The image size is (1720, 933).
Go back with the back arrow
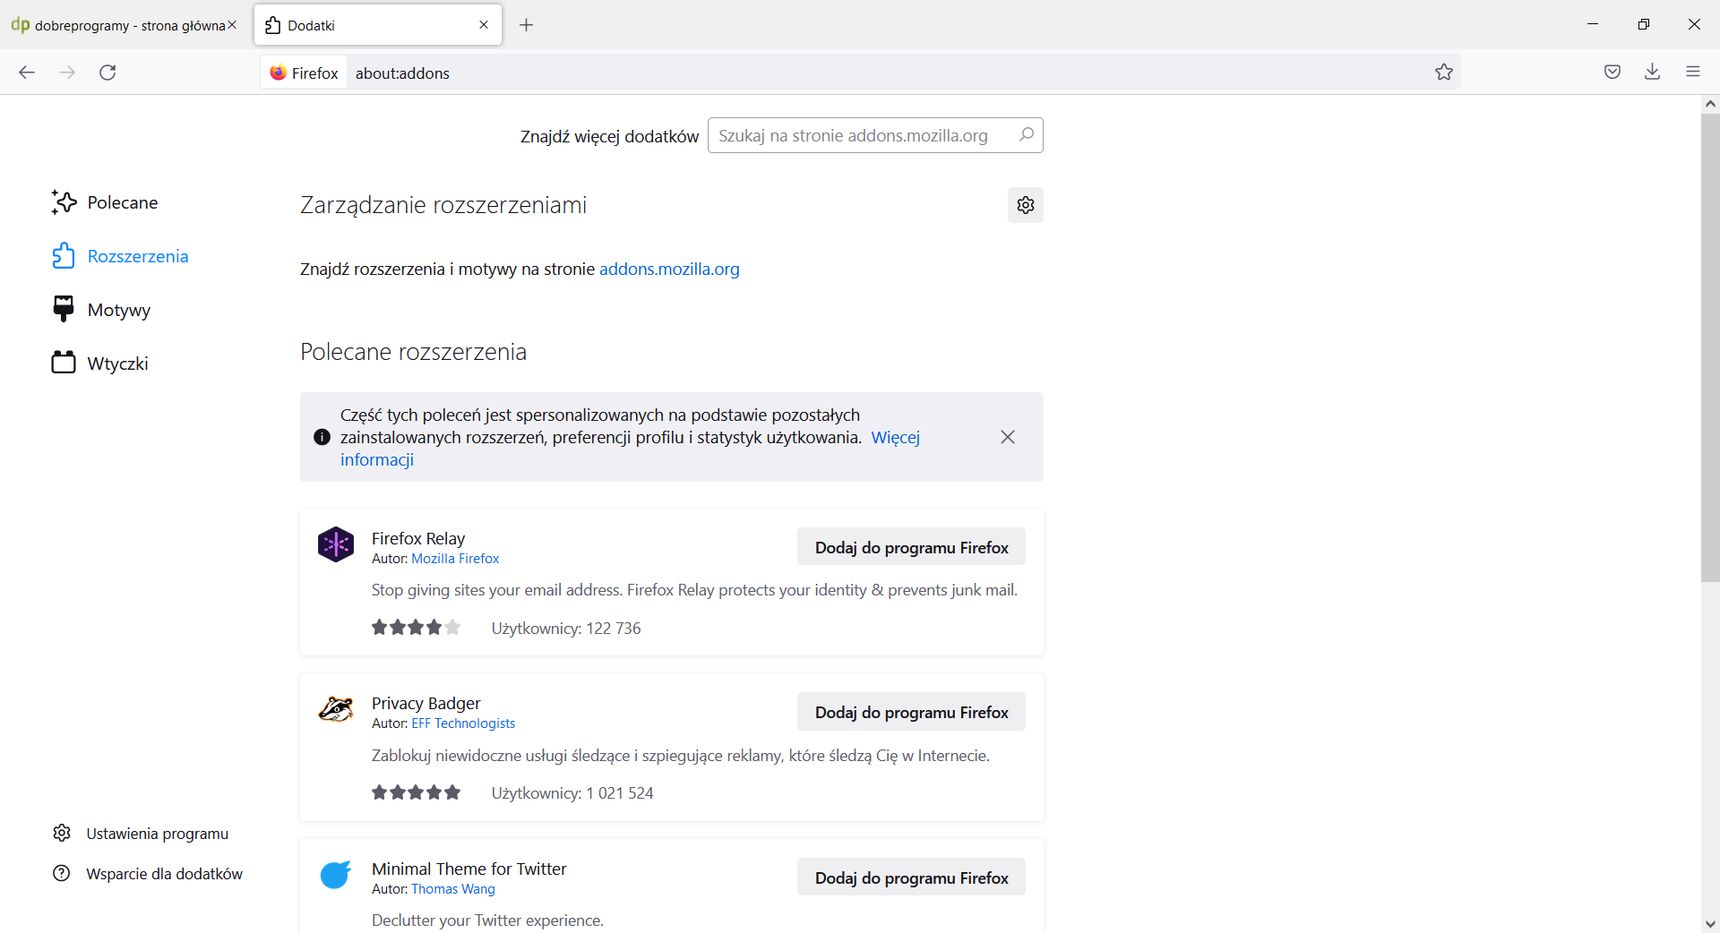tap(27, 72)
